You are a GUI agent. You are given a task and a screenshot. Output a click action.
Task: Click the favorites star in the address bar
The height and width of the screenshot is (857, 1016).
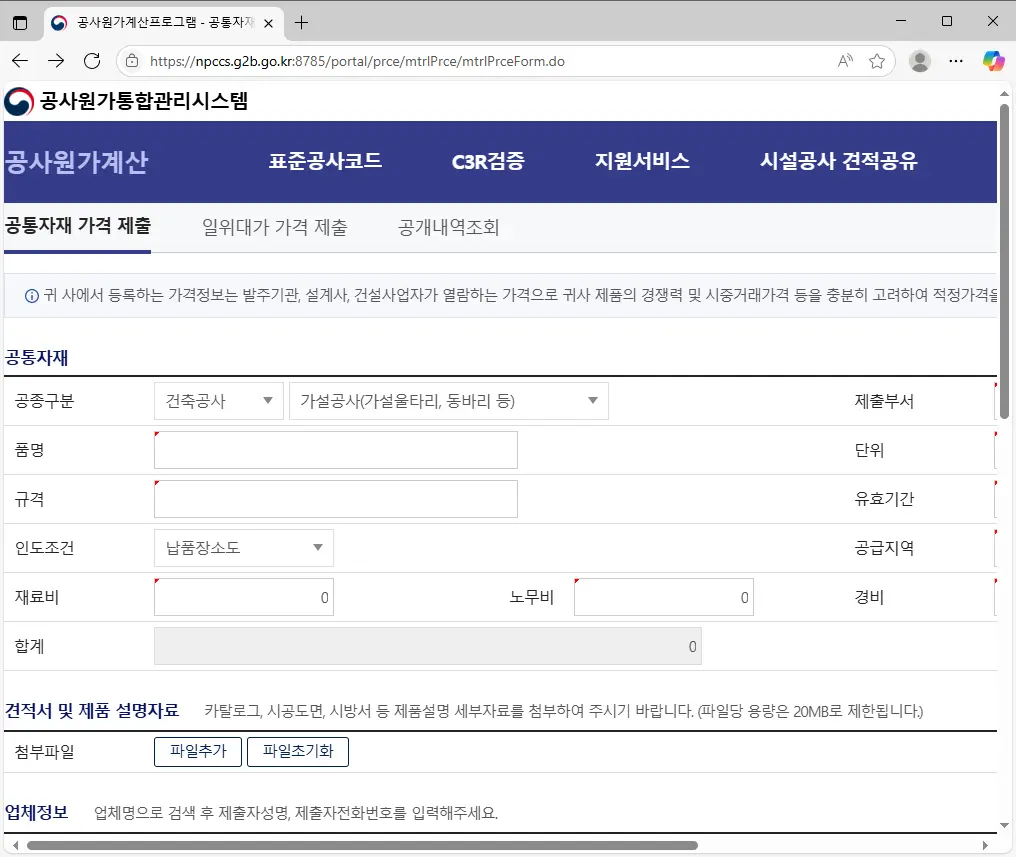[877, 61]
